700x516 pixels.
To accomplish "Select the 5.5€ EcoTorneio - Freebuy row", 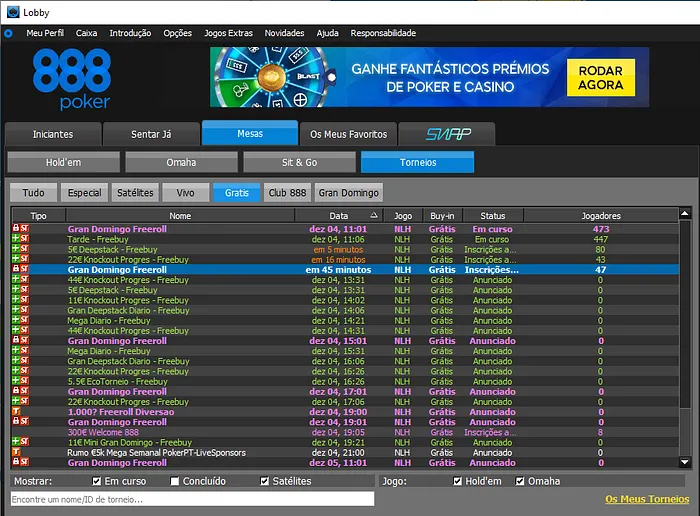I will click(x=345, y=381).
